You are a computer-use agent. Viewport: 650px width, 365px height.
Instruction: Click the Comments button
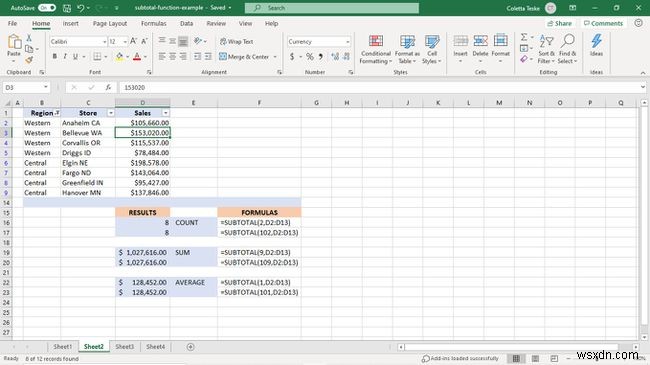click(603, 24)
